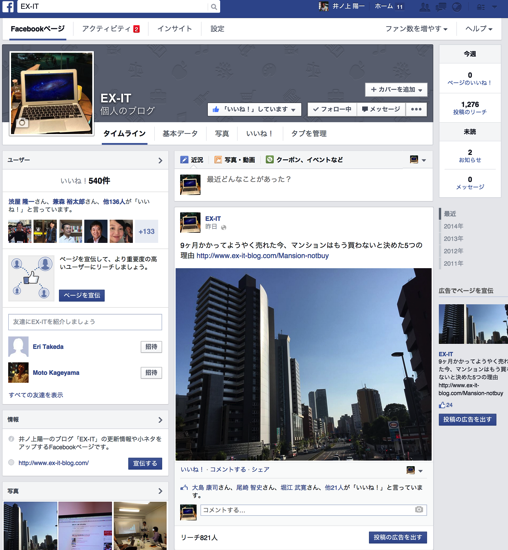Viewport: 508px width, 550px height.
Task: Expand the 写真 section arrow
Action: click(160, 491)
